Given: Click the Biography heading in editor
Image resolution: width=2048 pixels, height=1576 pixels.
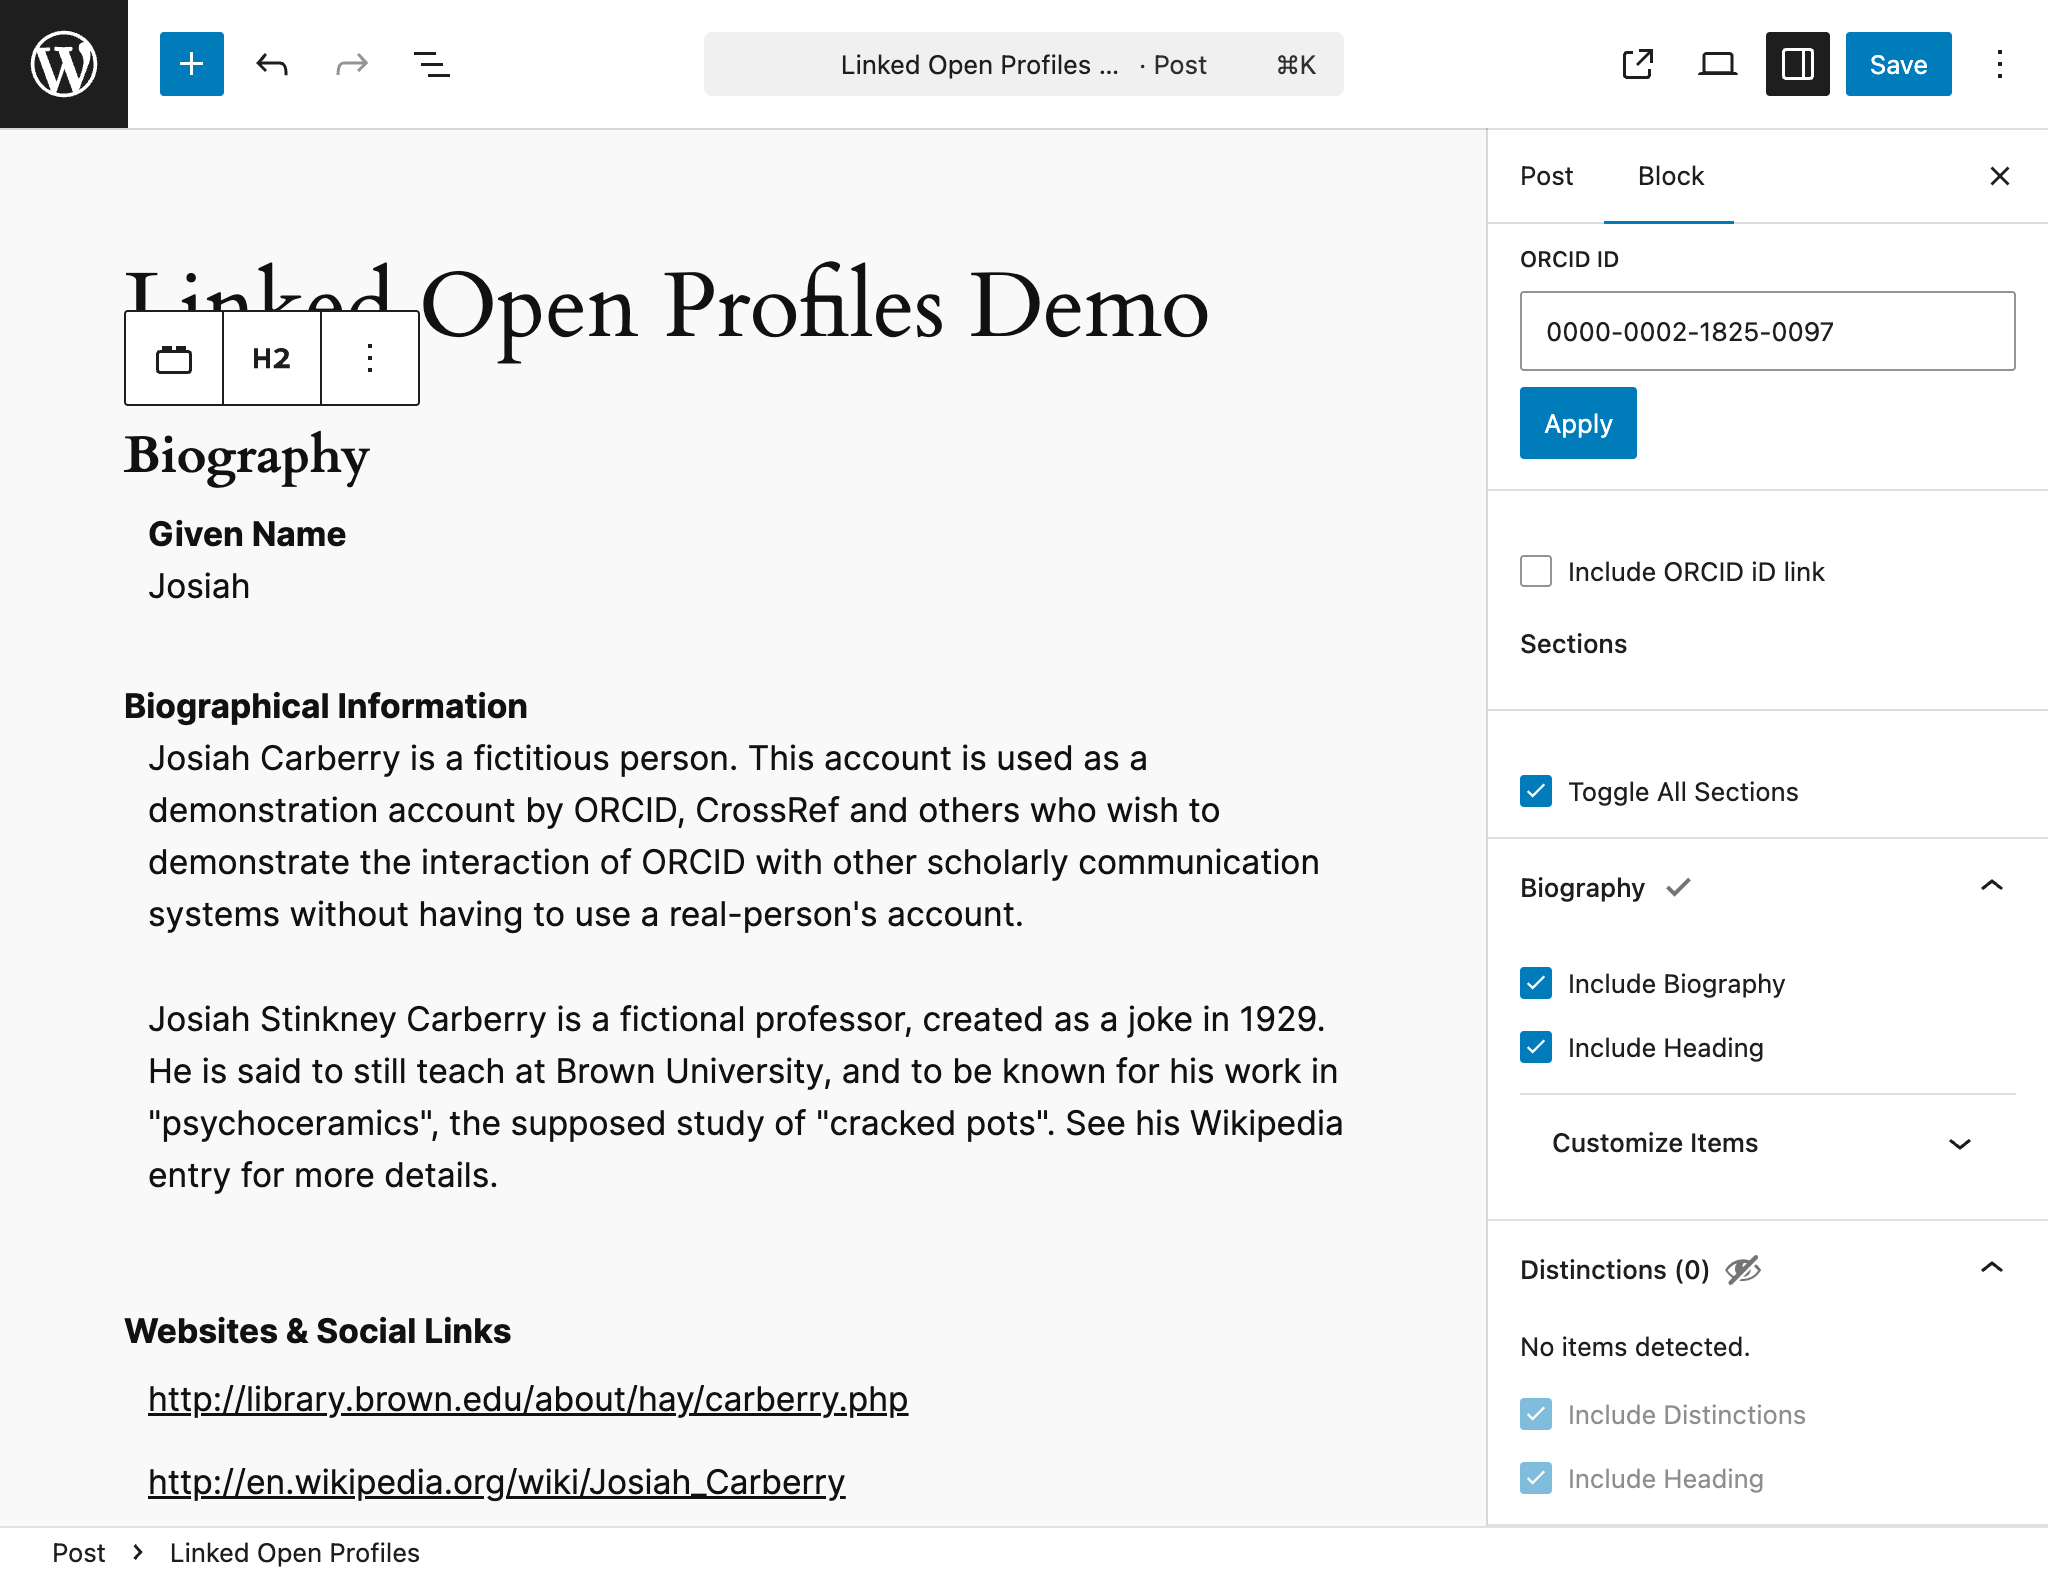Looking at the screenshot, I should 247,456.
